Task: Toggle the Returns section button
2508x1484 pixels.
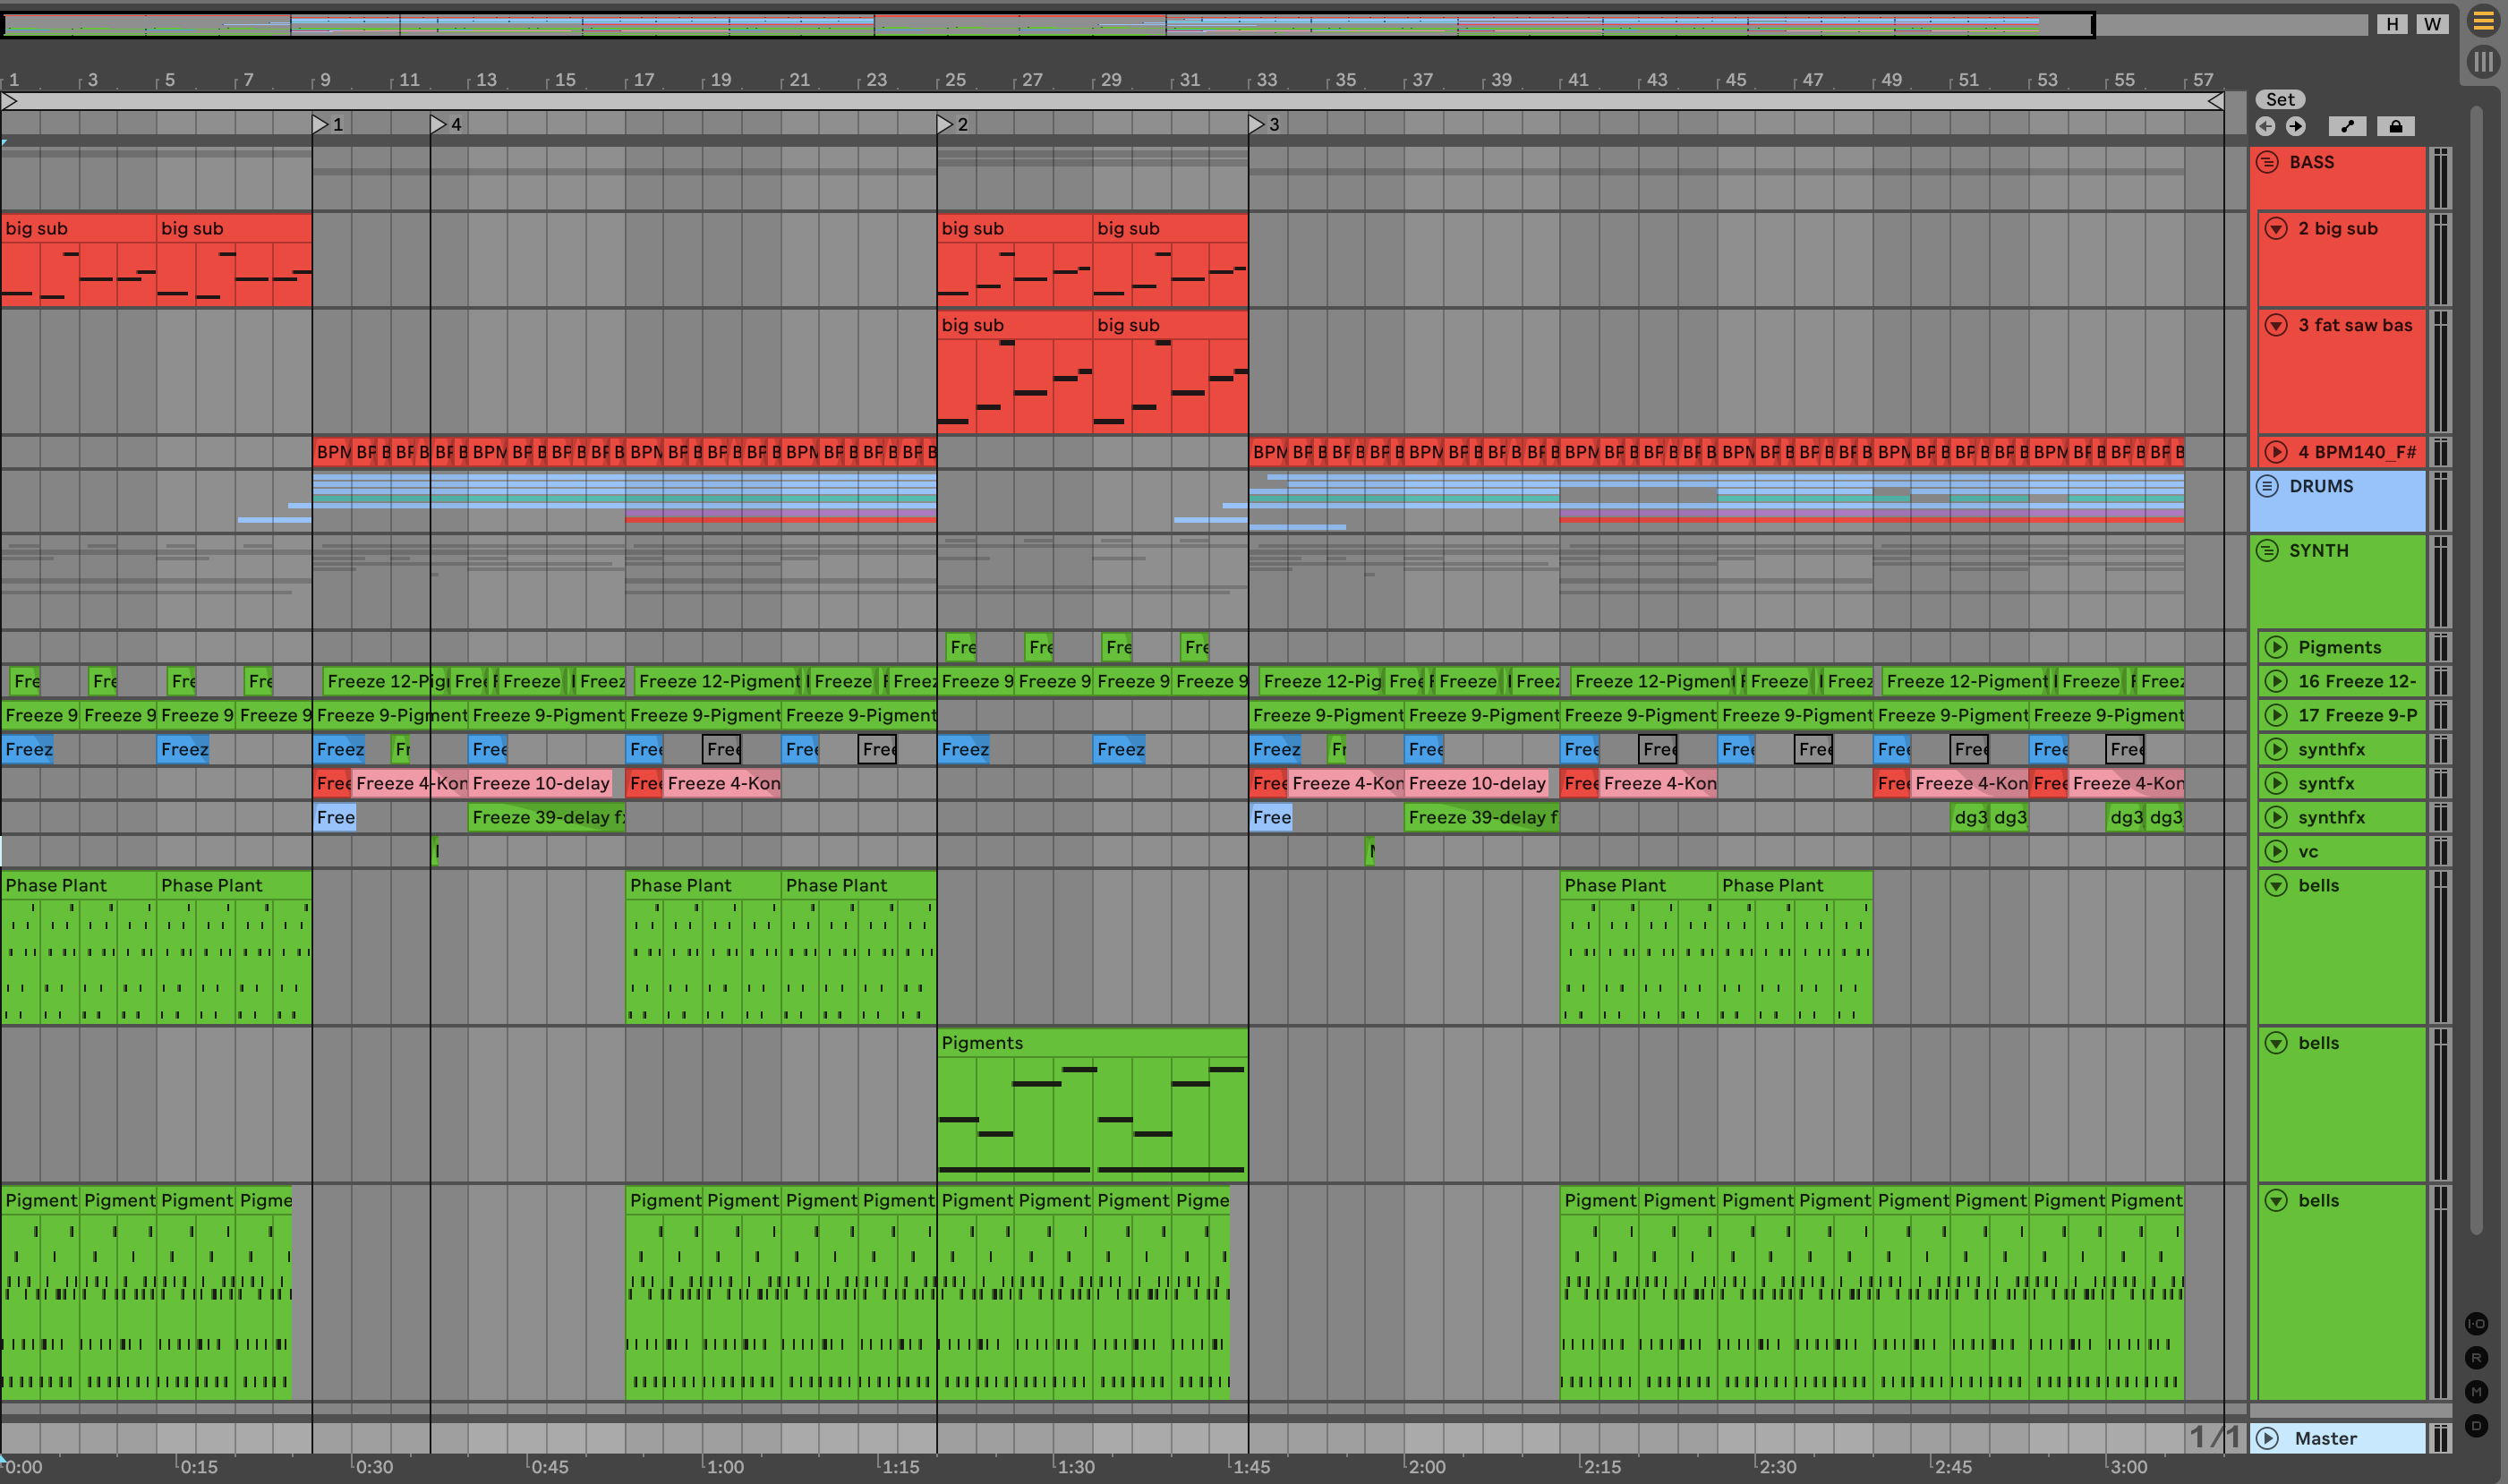Action: [x=2476, y=1358]
